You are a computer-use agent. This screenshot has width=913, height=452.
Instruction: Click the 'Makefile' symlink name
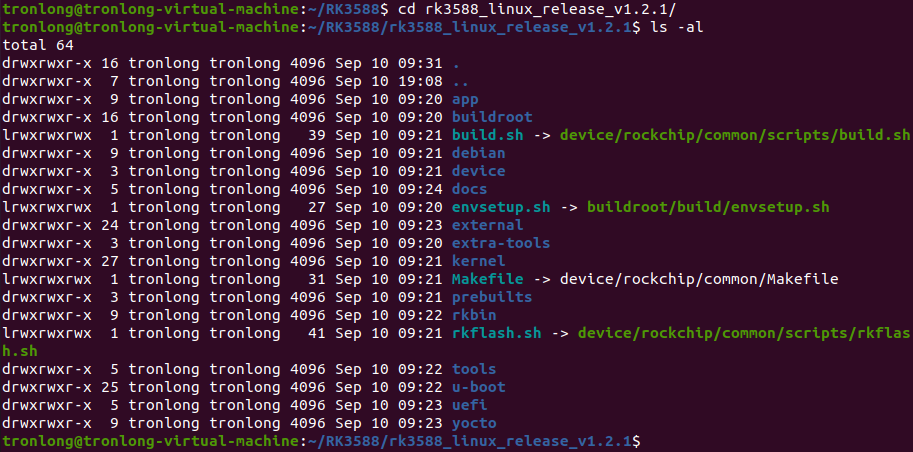tap(487, 279)
